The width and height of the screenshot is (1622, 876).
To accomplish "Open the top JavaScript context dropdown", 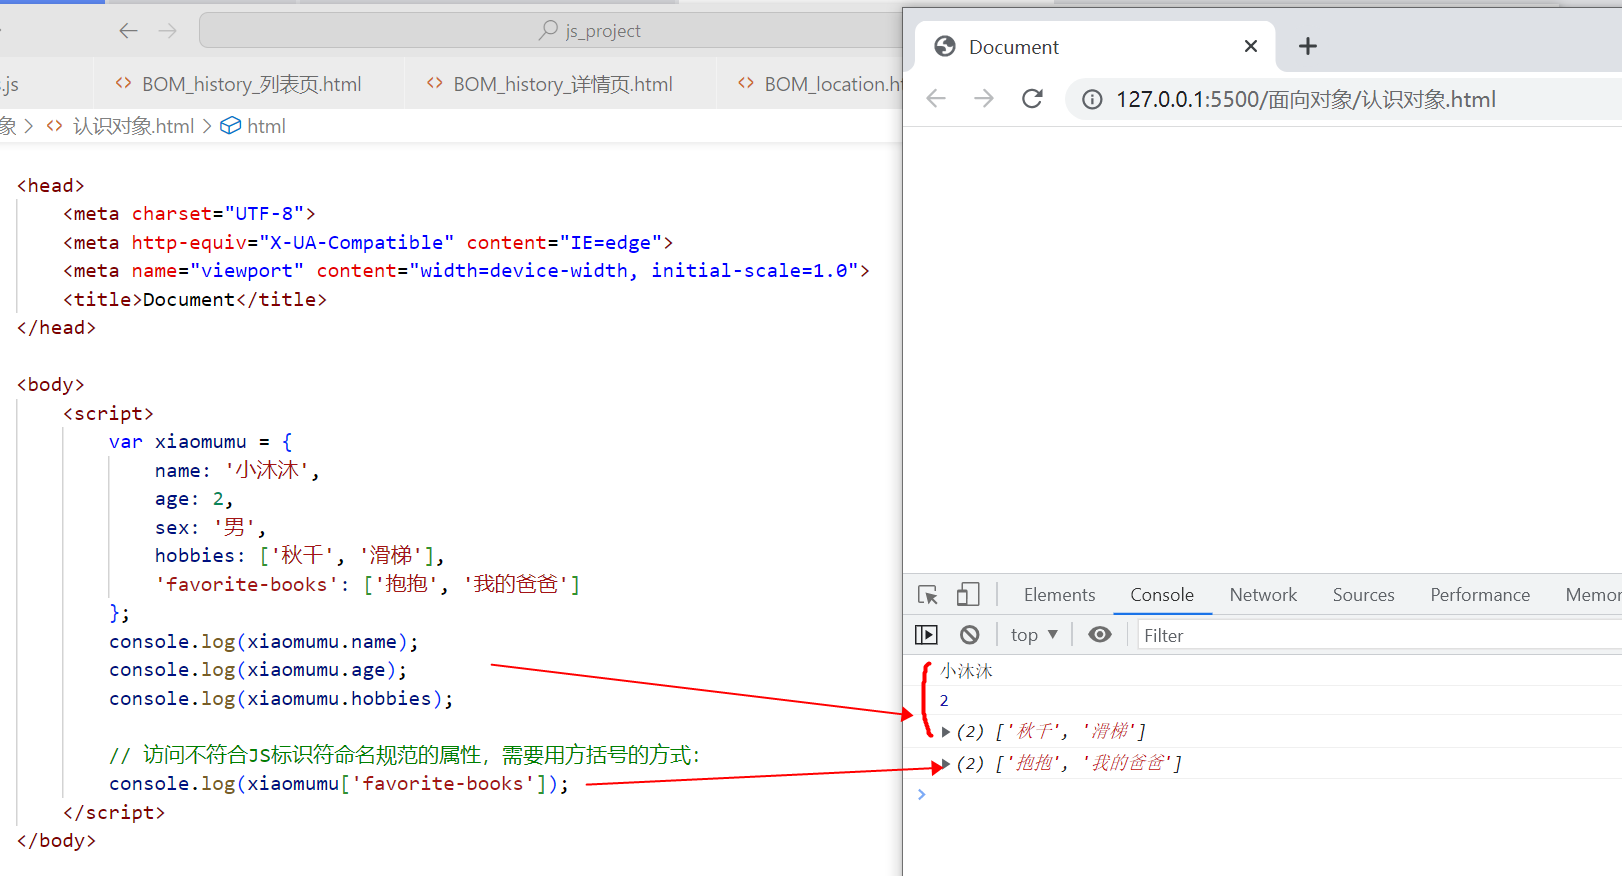I will pyautogui.click(x=1034, y=635).
